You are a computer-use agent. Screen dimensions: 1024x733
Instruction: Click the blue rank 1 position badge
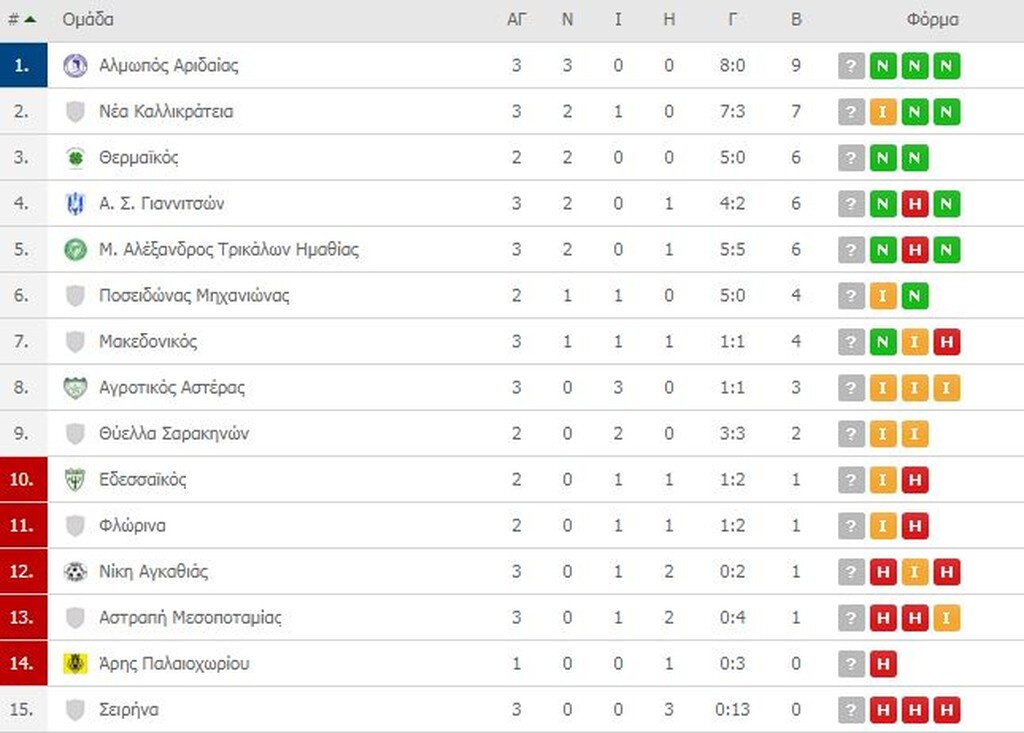23,66
